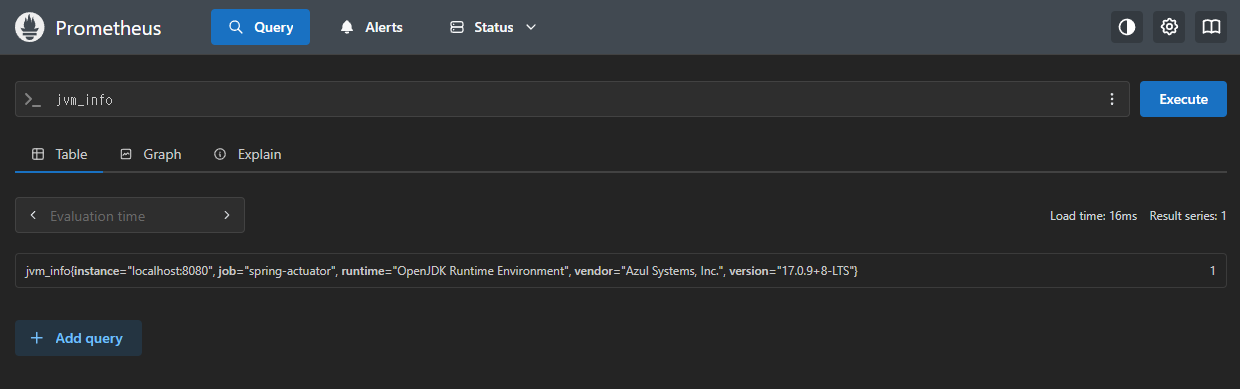Screen dimensions: 1240x389
Task: Click the Alerts bell icon
Action: pyautogui.click(x=347, y=27)
